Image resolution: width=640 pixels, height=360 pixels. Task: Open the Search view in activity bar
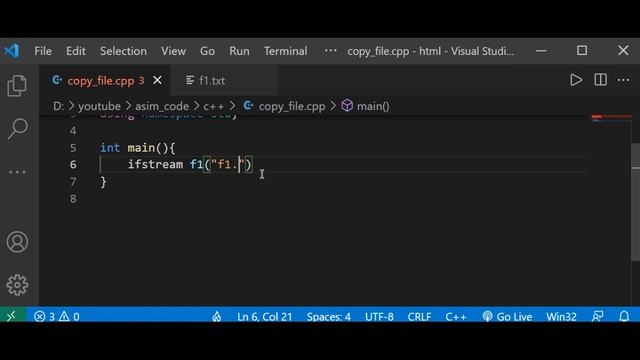tap(18, 129)
